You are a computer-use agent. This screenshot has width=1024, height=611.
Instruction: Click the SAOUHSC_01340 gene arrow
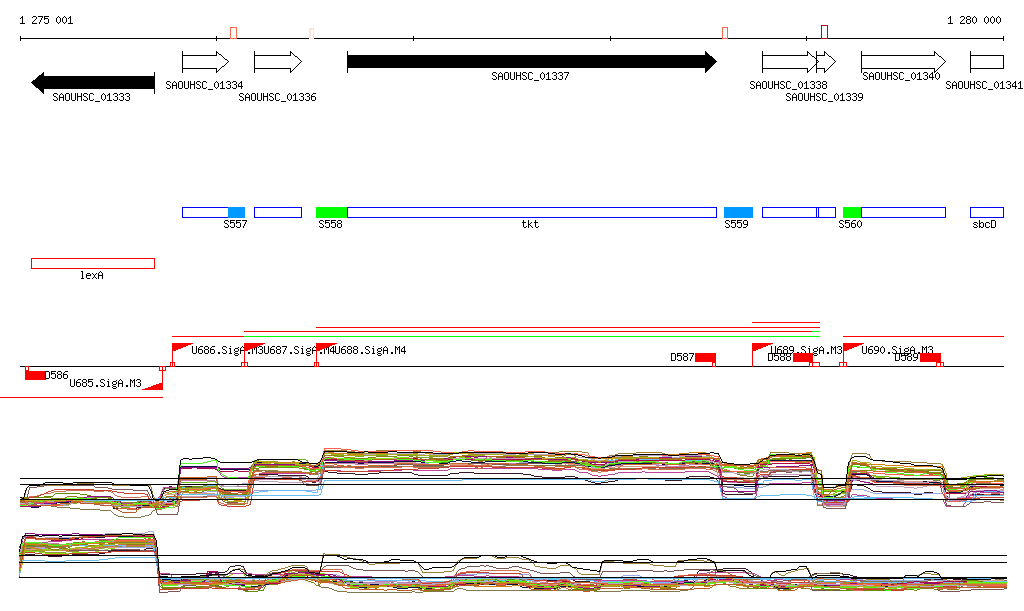(902, 62)
